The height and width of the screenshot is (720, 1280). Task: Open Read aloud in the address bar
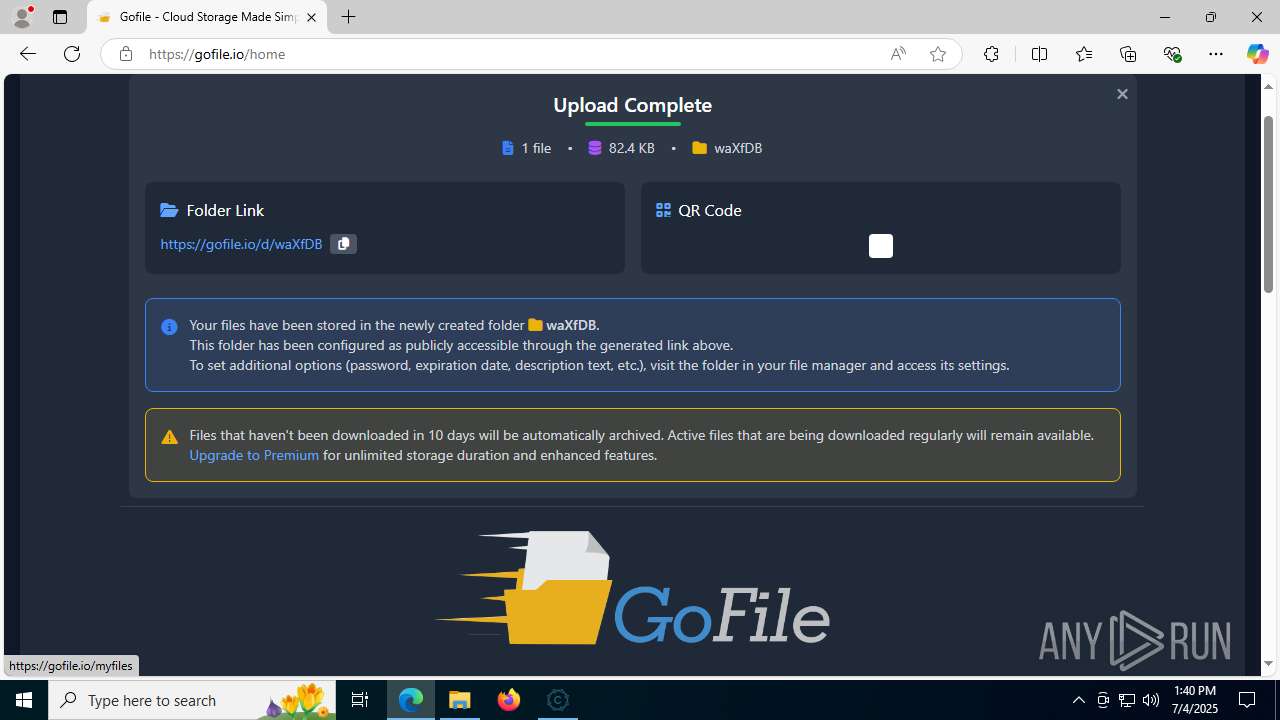tap(898, 54)
